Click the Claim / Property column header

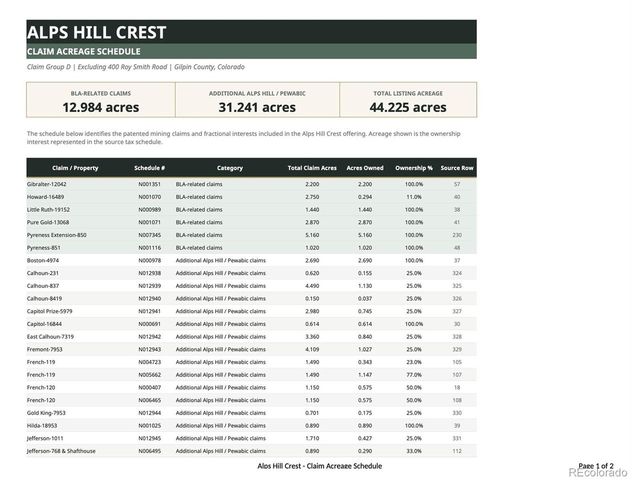click(x=75, y=168)
